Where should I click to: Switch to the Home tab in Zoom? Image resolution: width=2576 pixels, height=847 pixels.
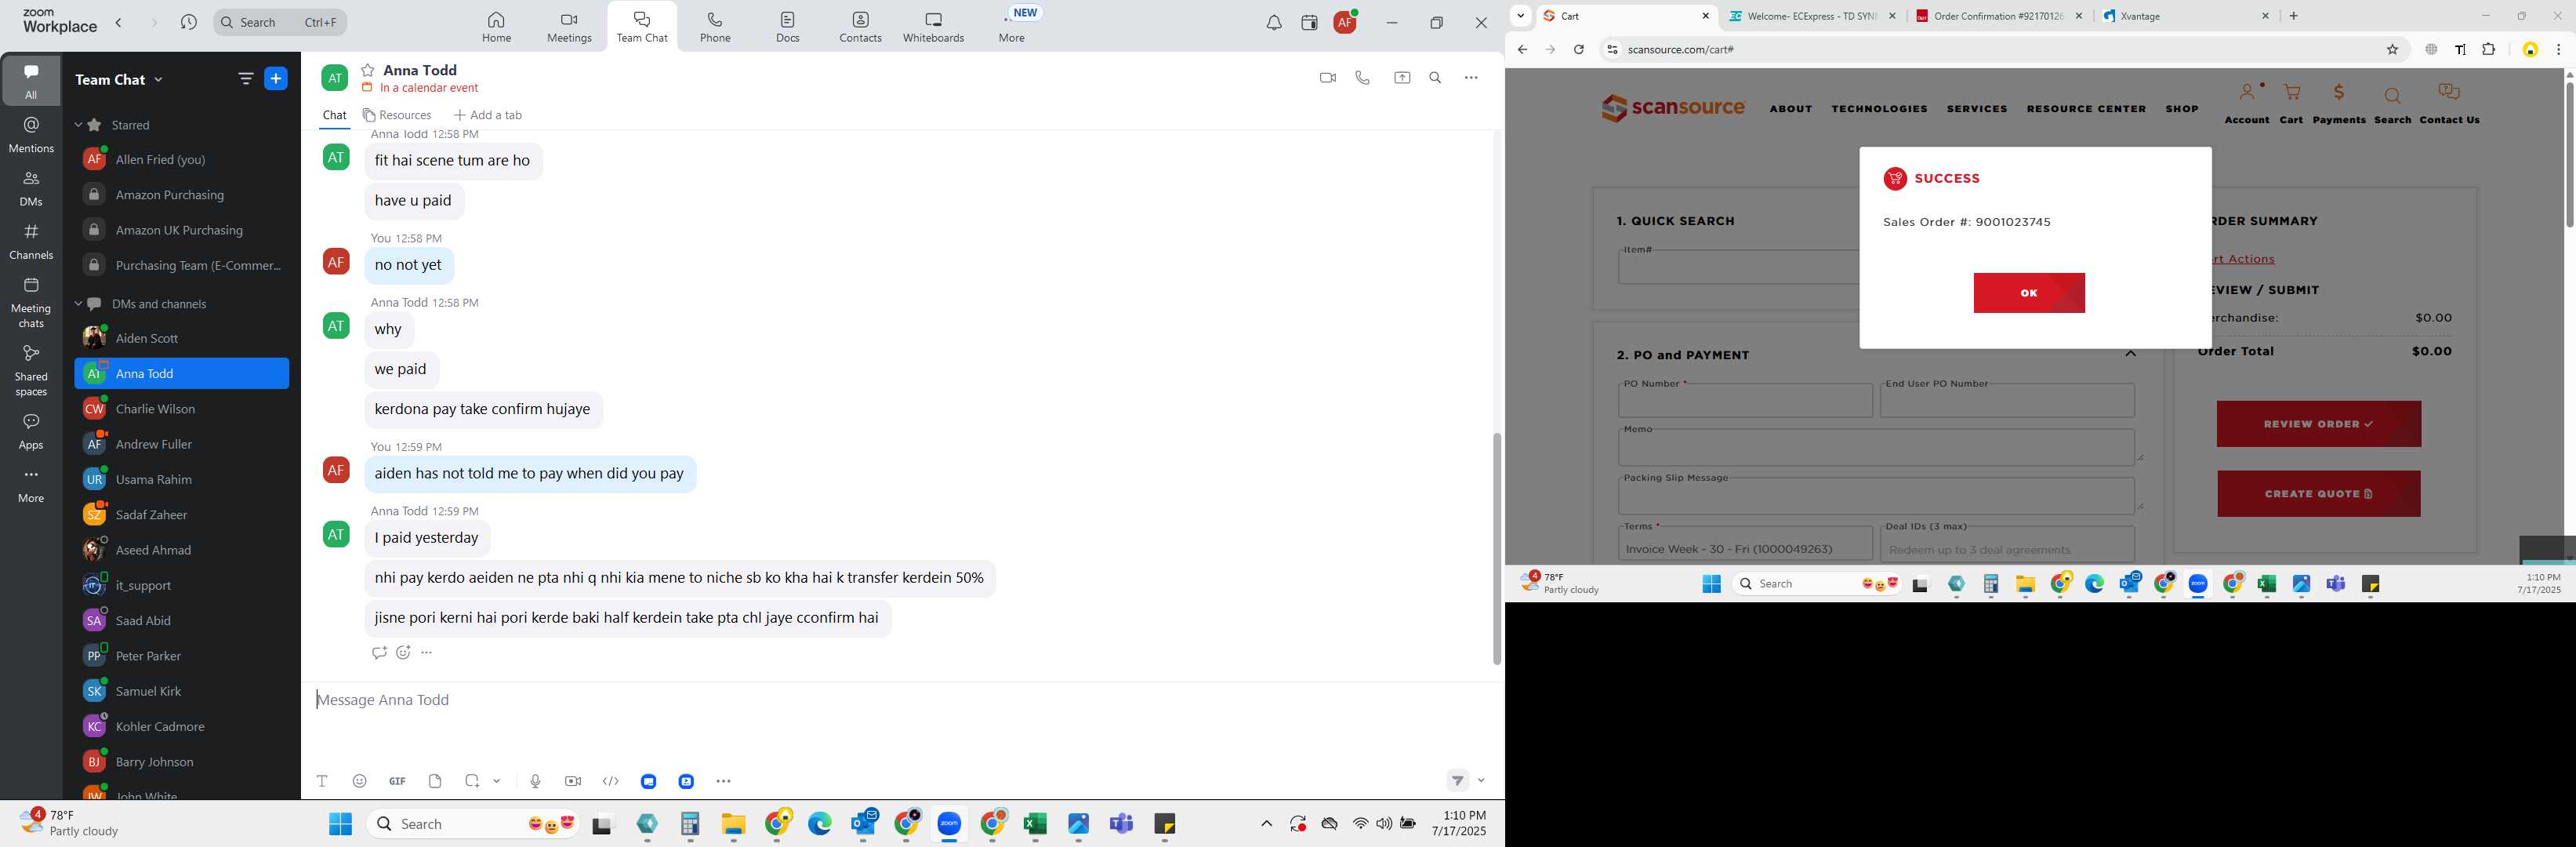tap(496, 27)
